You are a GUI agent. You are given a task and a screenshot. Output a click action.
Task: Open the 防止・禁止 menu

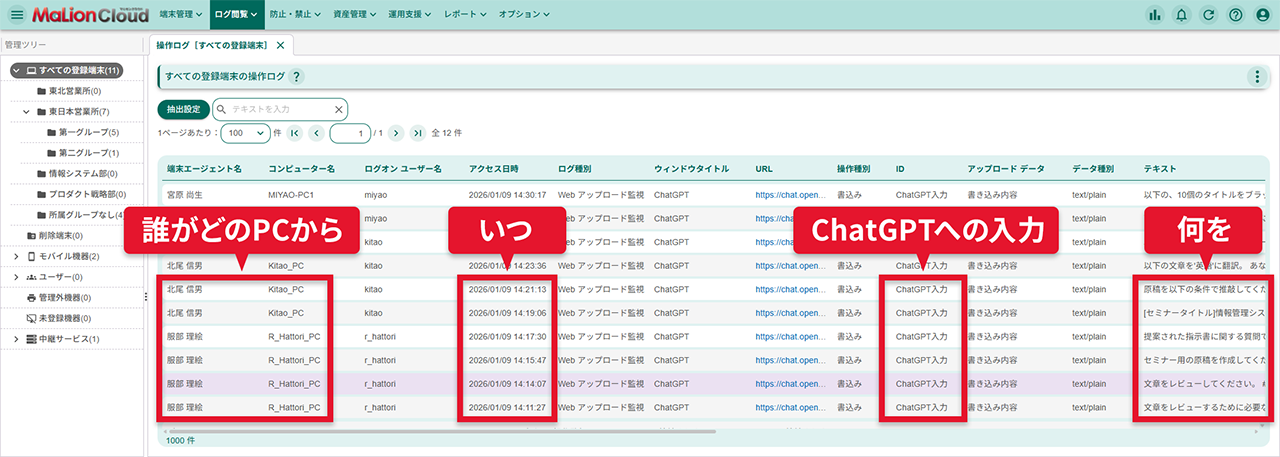point(295,15)
